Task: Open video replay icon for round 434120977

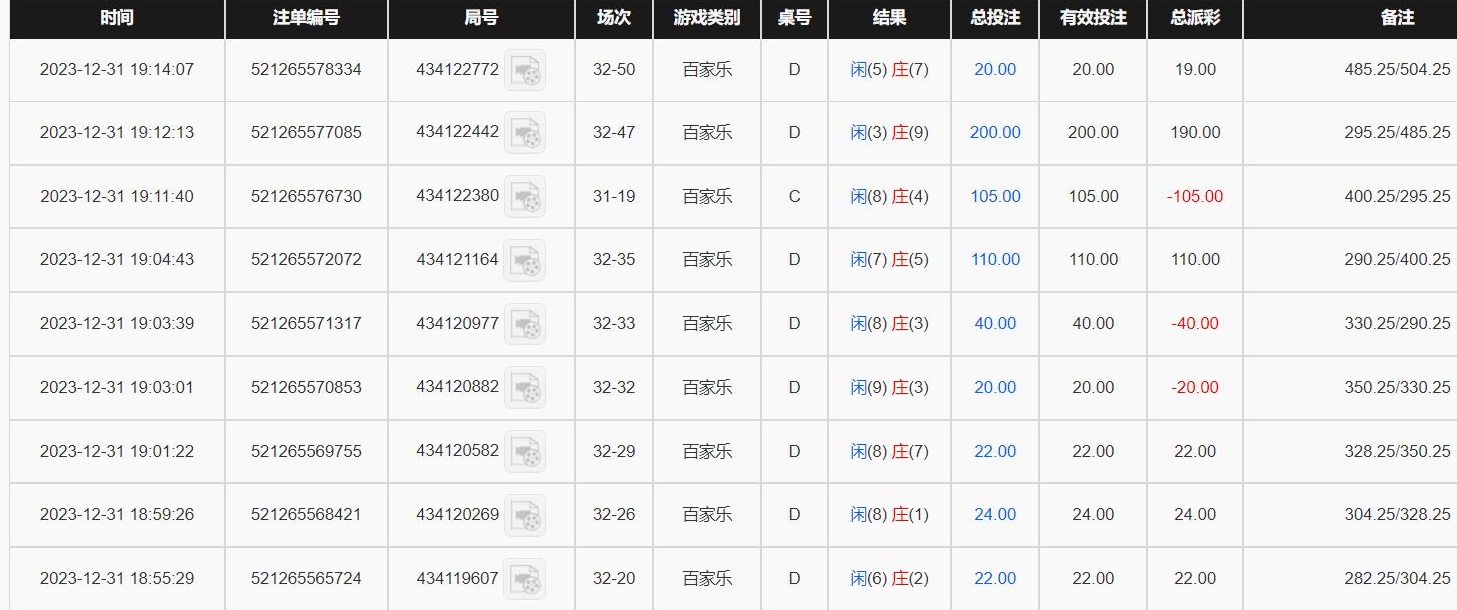Action: 525,324
